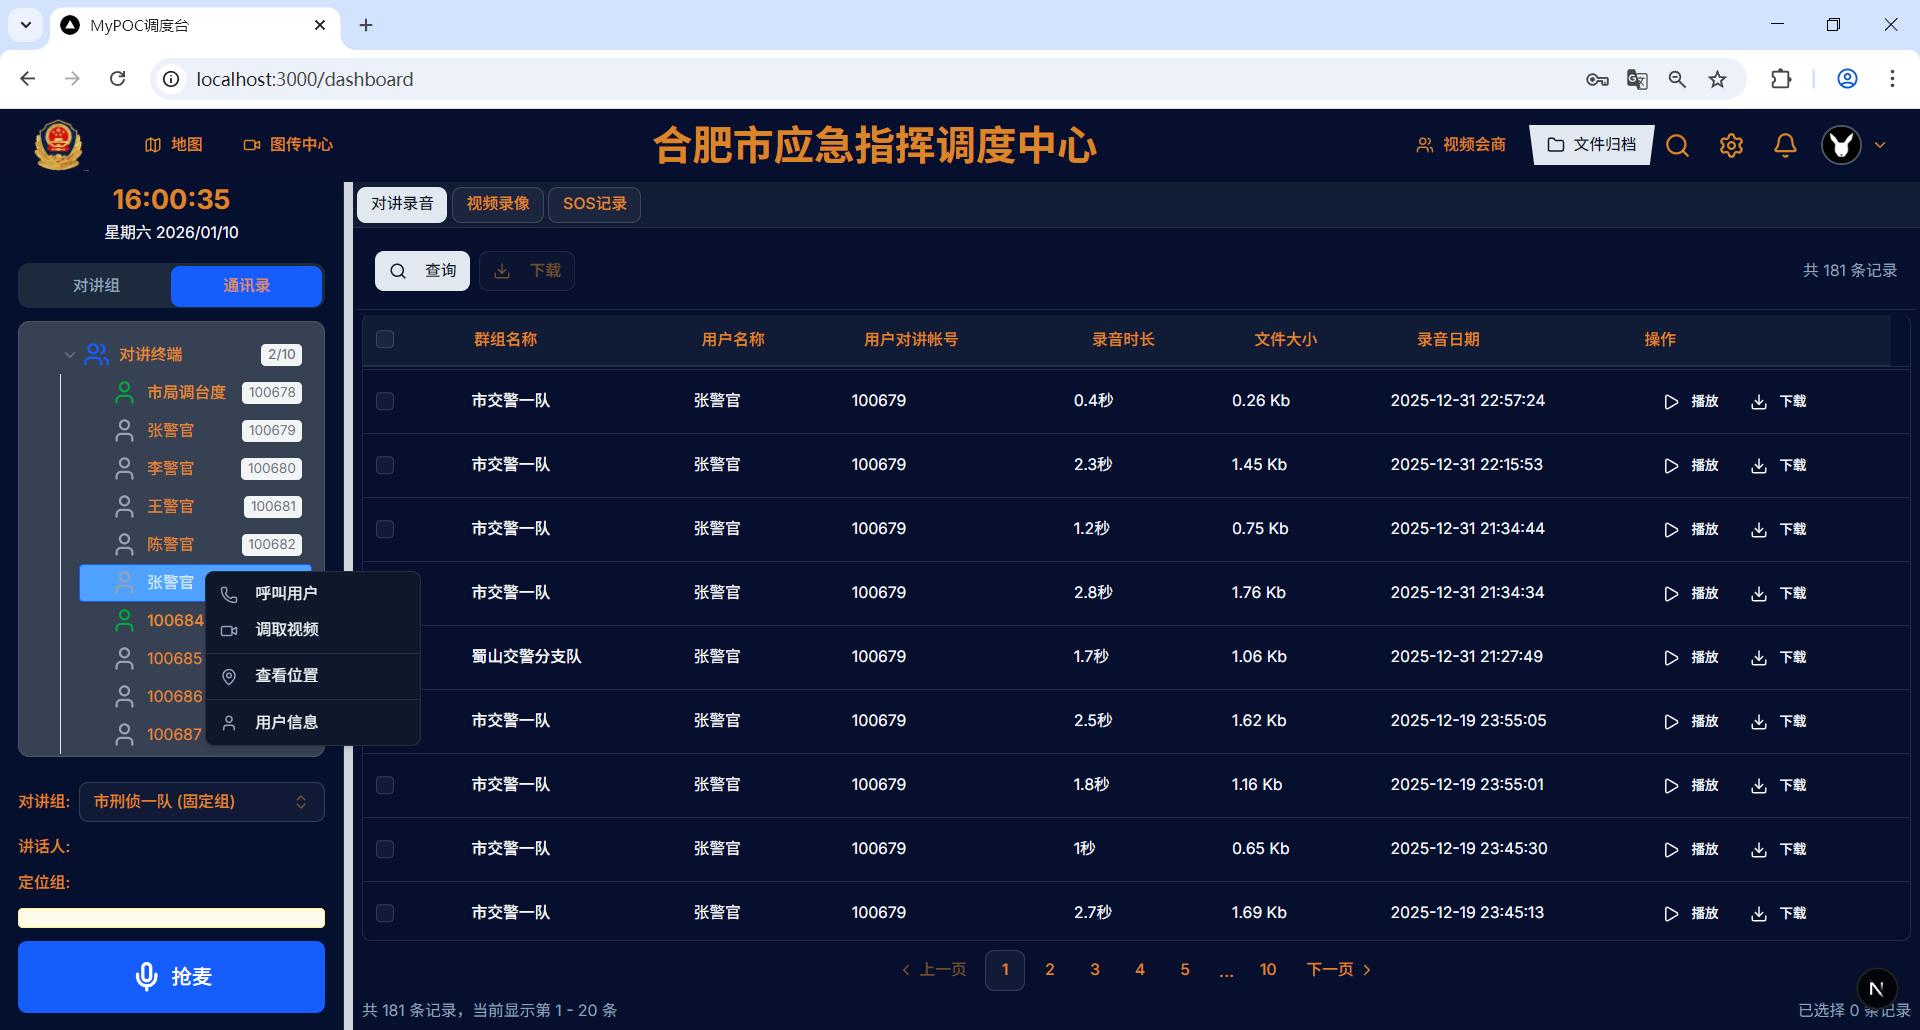Open the 对讲组 group dropdown showing 市刑侦一队
Viewport: 1920px width, 1030px height.
point(200,801)
